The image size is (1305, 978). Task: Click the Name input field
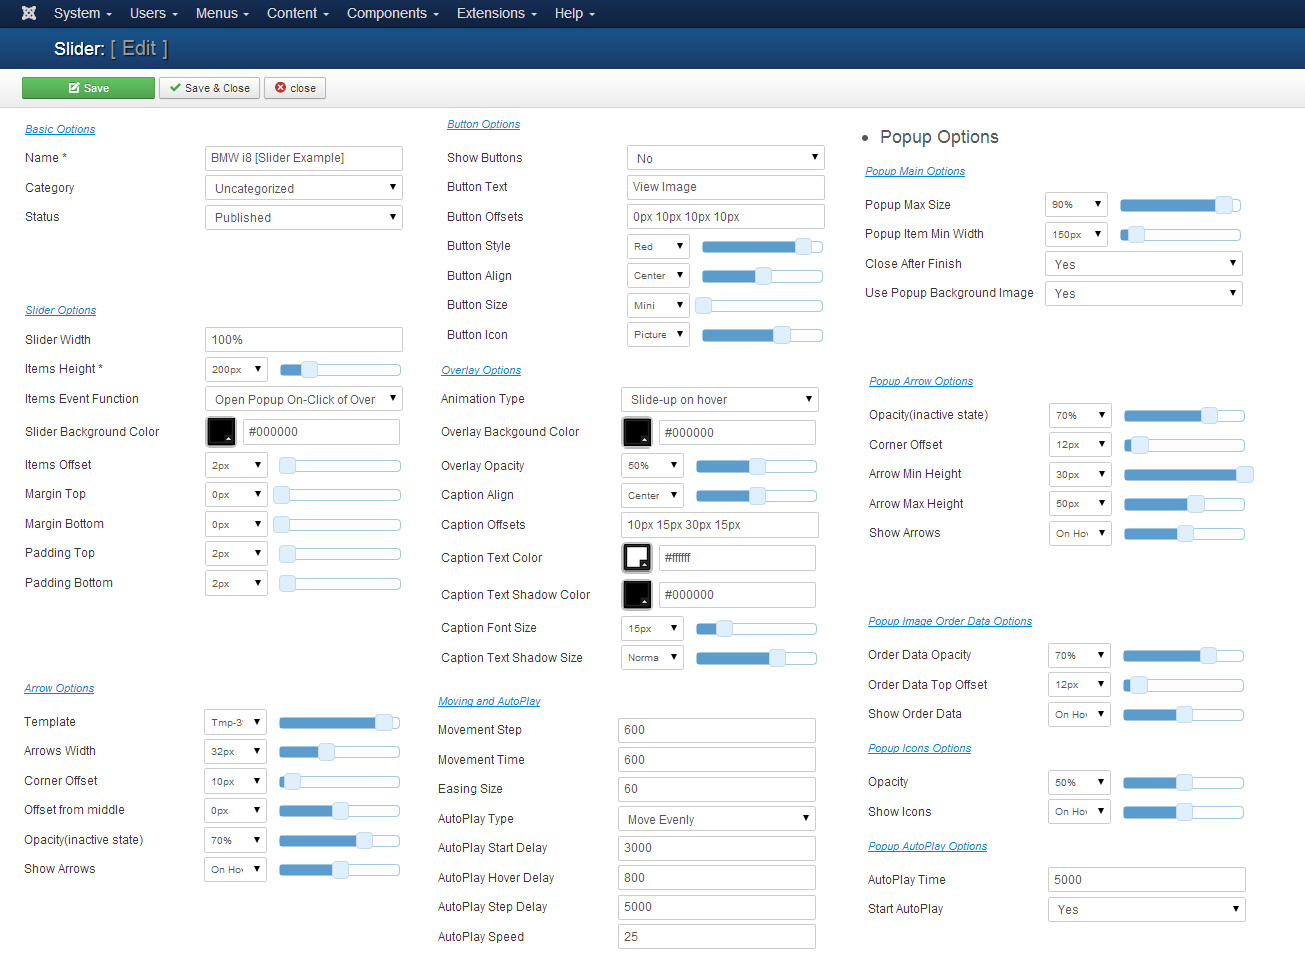click(x=303, y=158)
